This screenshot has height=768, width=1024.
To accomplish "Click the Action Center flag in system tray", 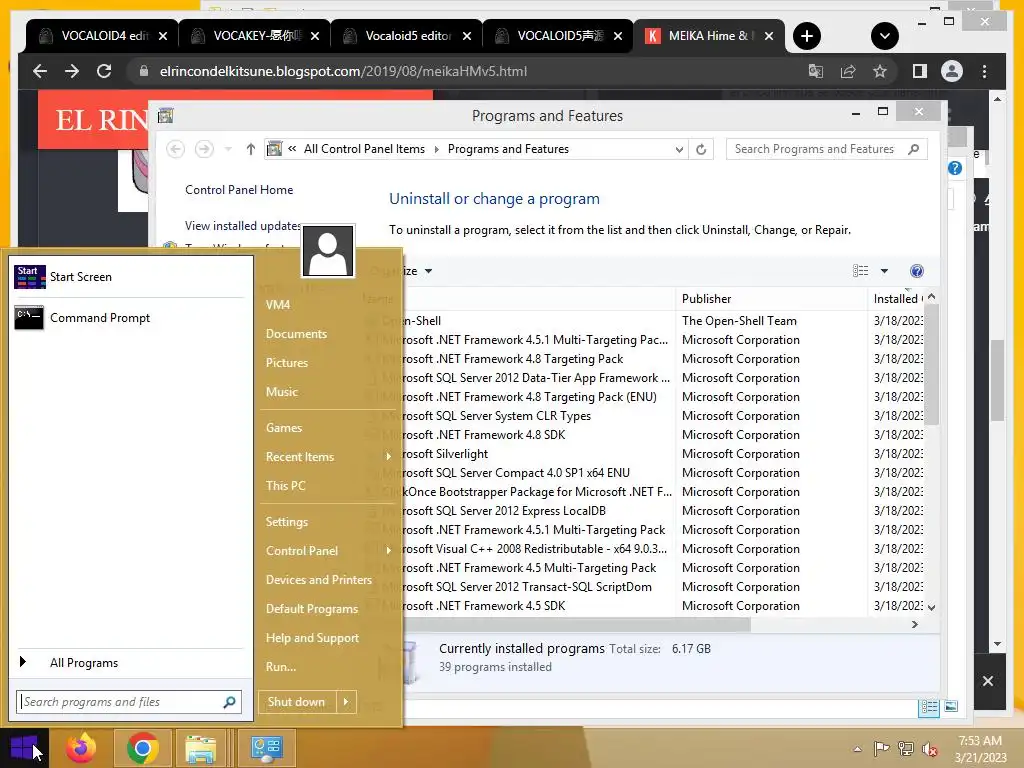I will [x=882, y=749].
